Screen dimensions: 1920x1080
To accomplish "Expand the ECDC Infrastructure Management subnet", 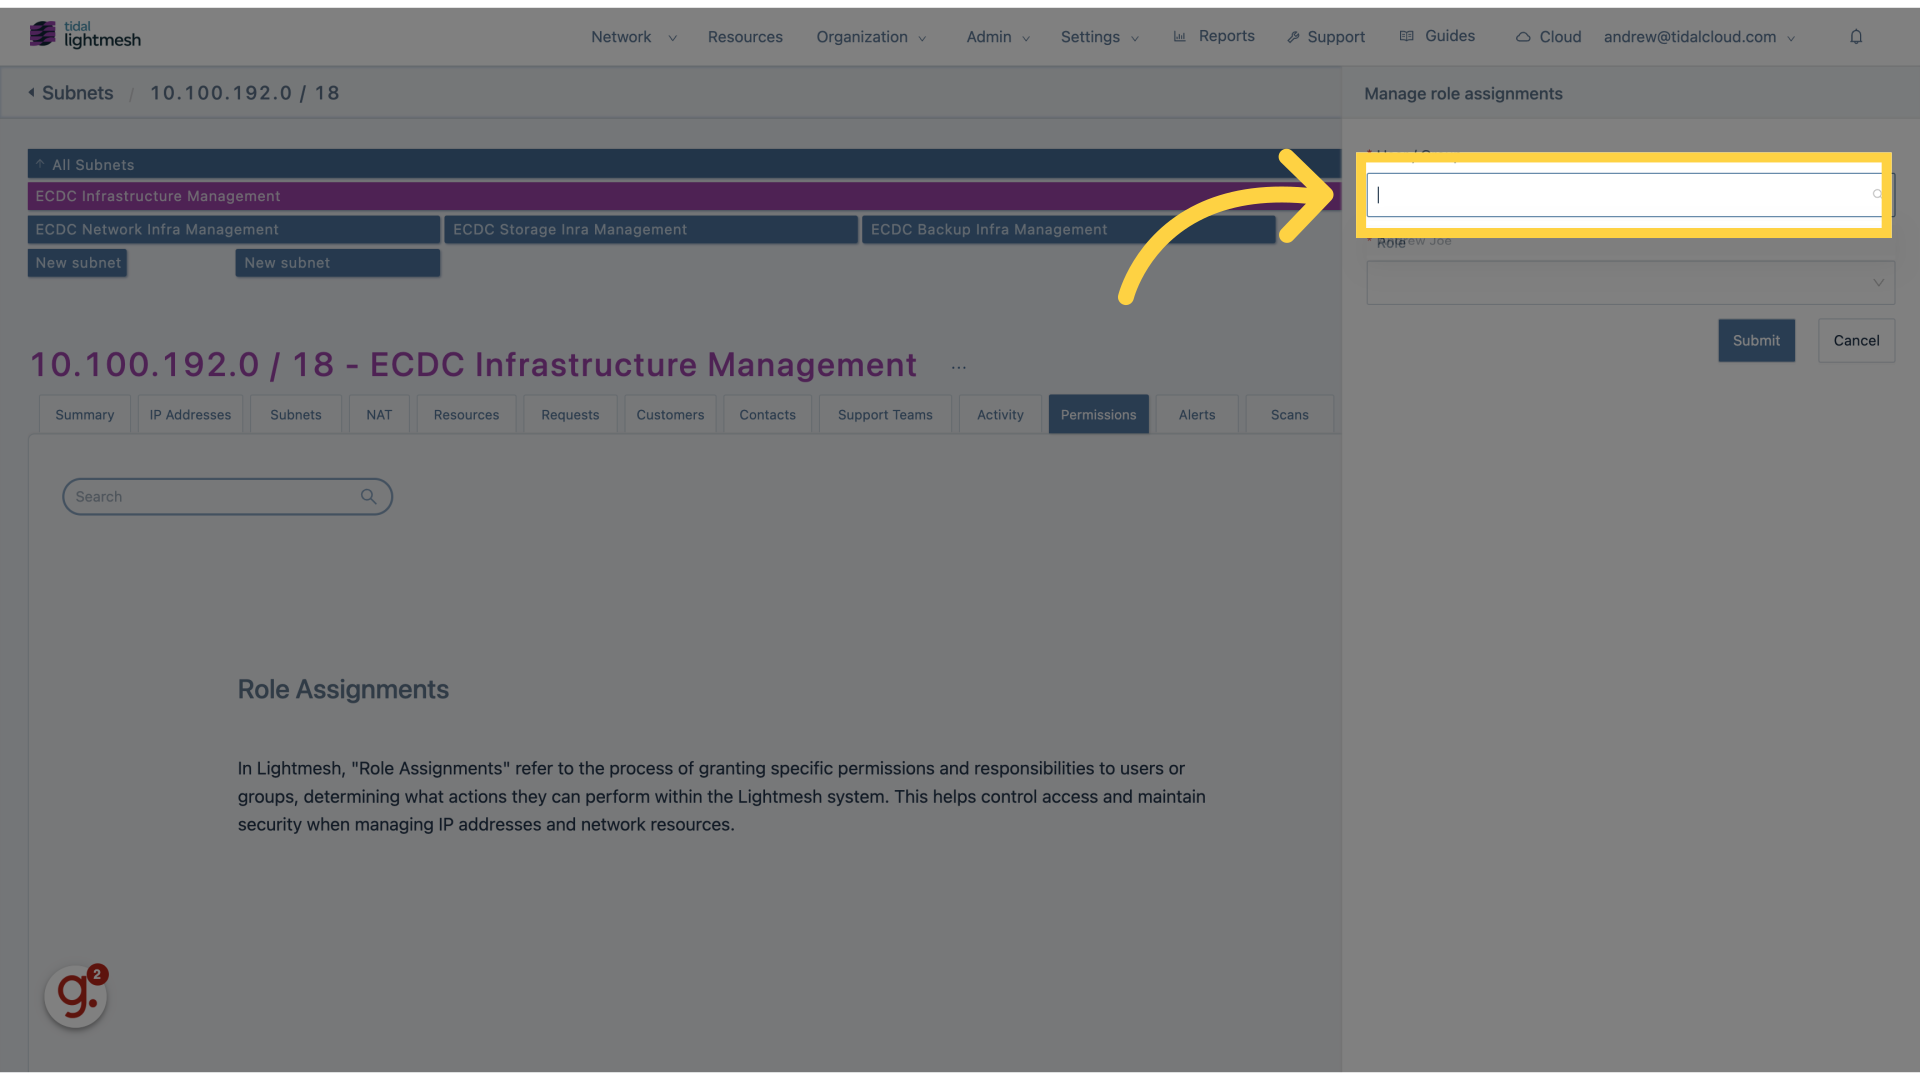I will (157, 195).
